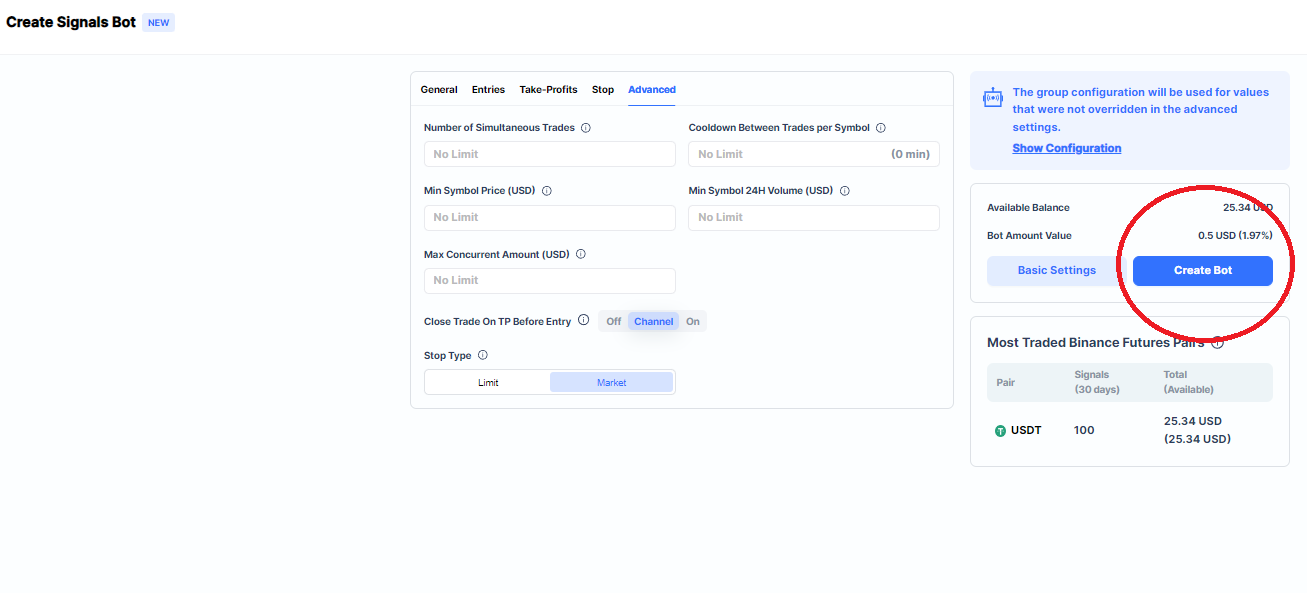
Task: Open the Take-Profits tab
Action: [x=548, y=90]
